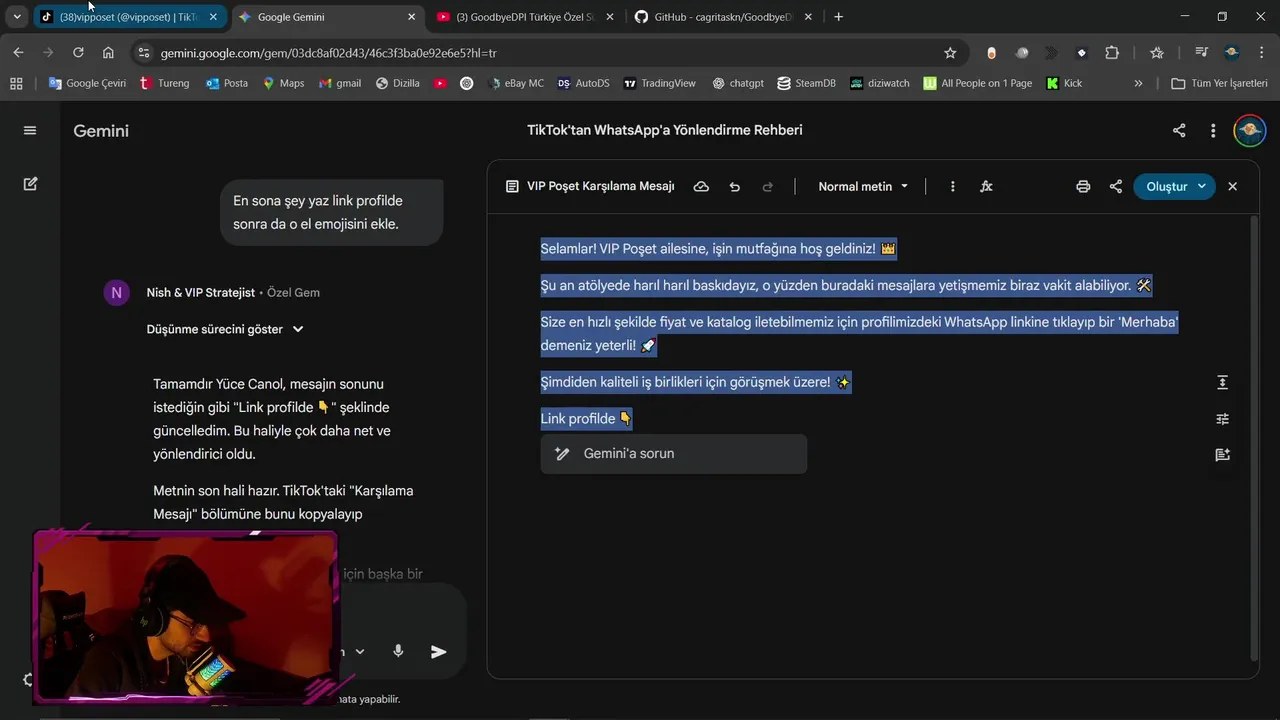Click the Gemini'a sorun prompt field
1280x720 pixels.
point(674,453)
